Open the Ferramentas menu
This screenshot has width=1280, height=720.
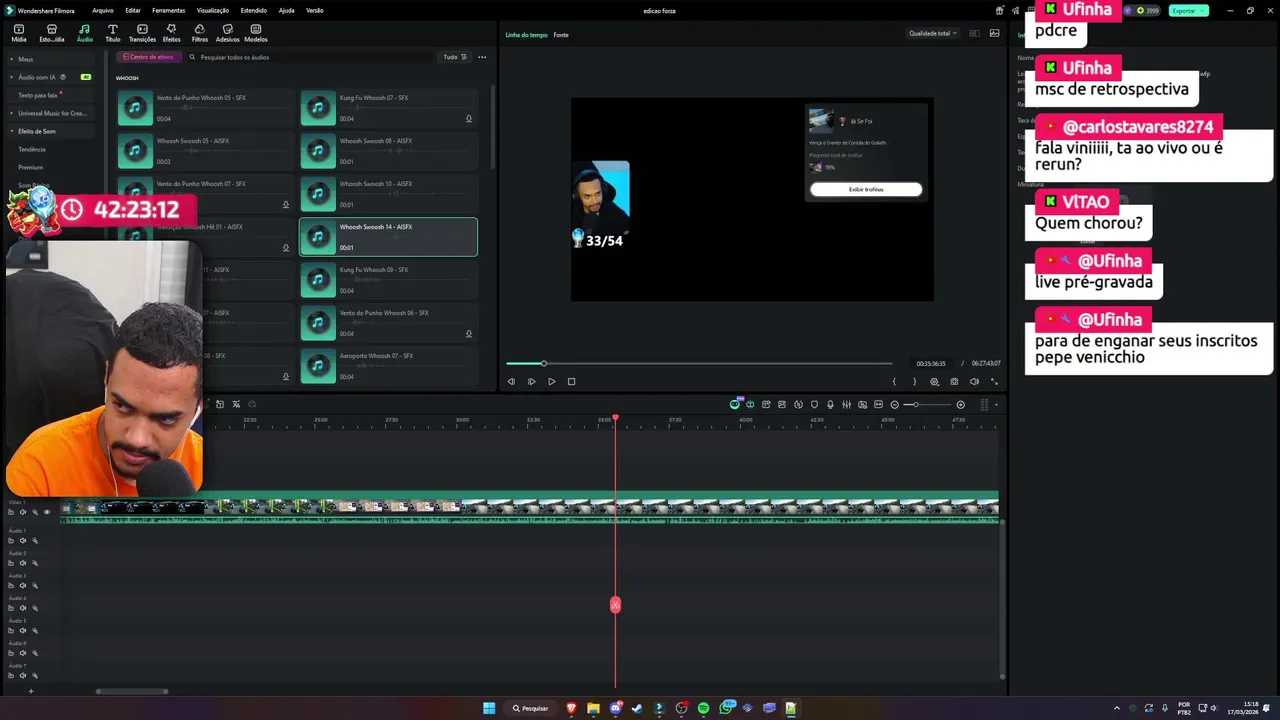168,10
